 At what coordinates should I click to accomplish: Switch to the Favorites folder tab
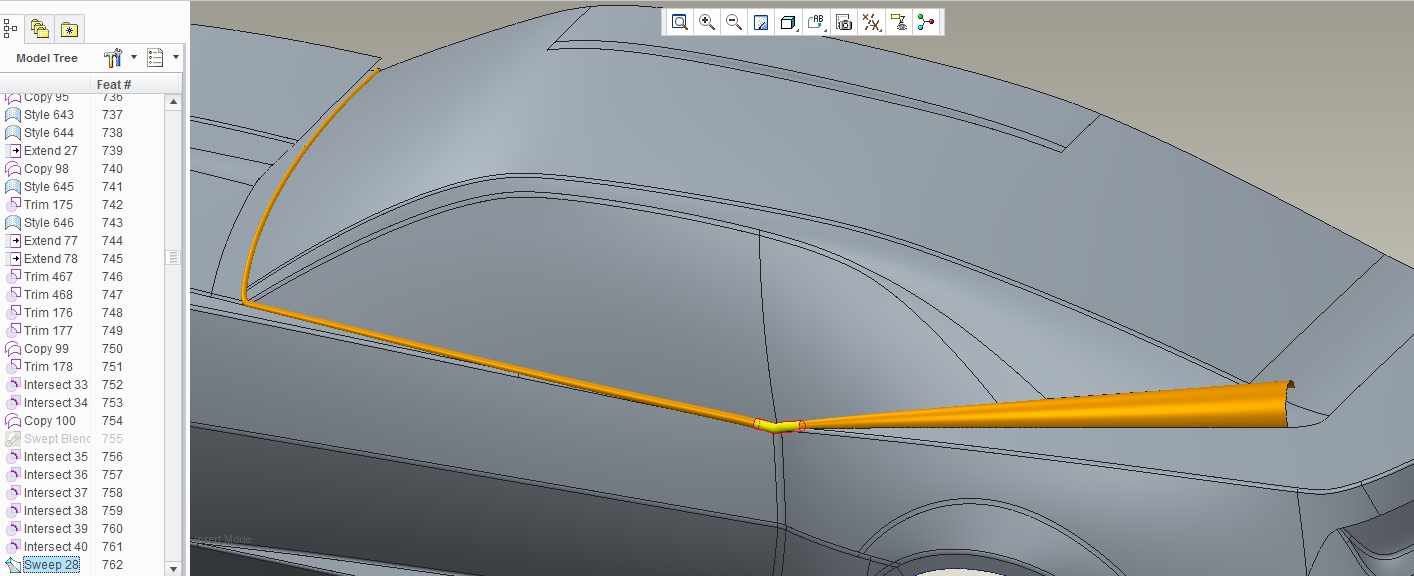pos(69,29)
